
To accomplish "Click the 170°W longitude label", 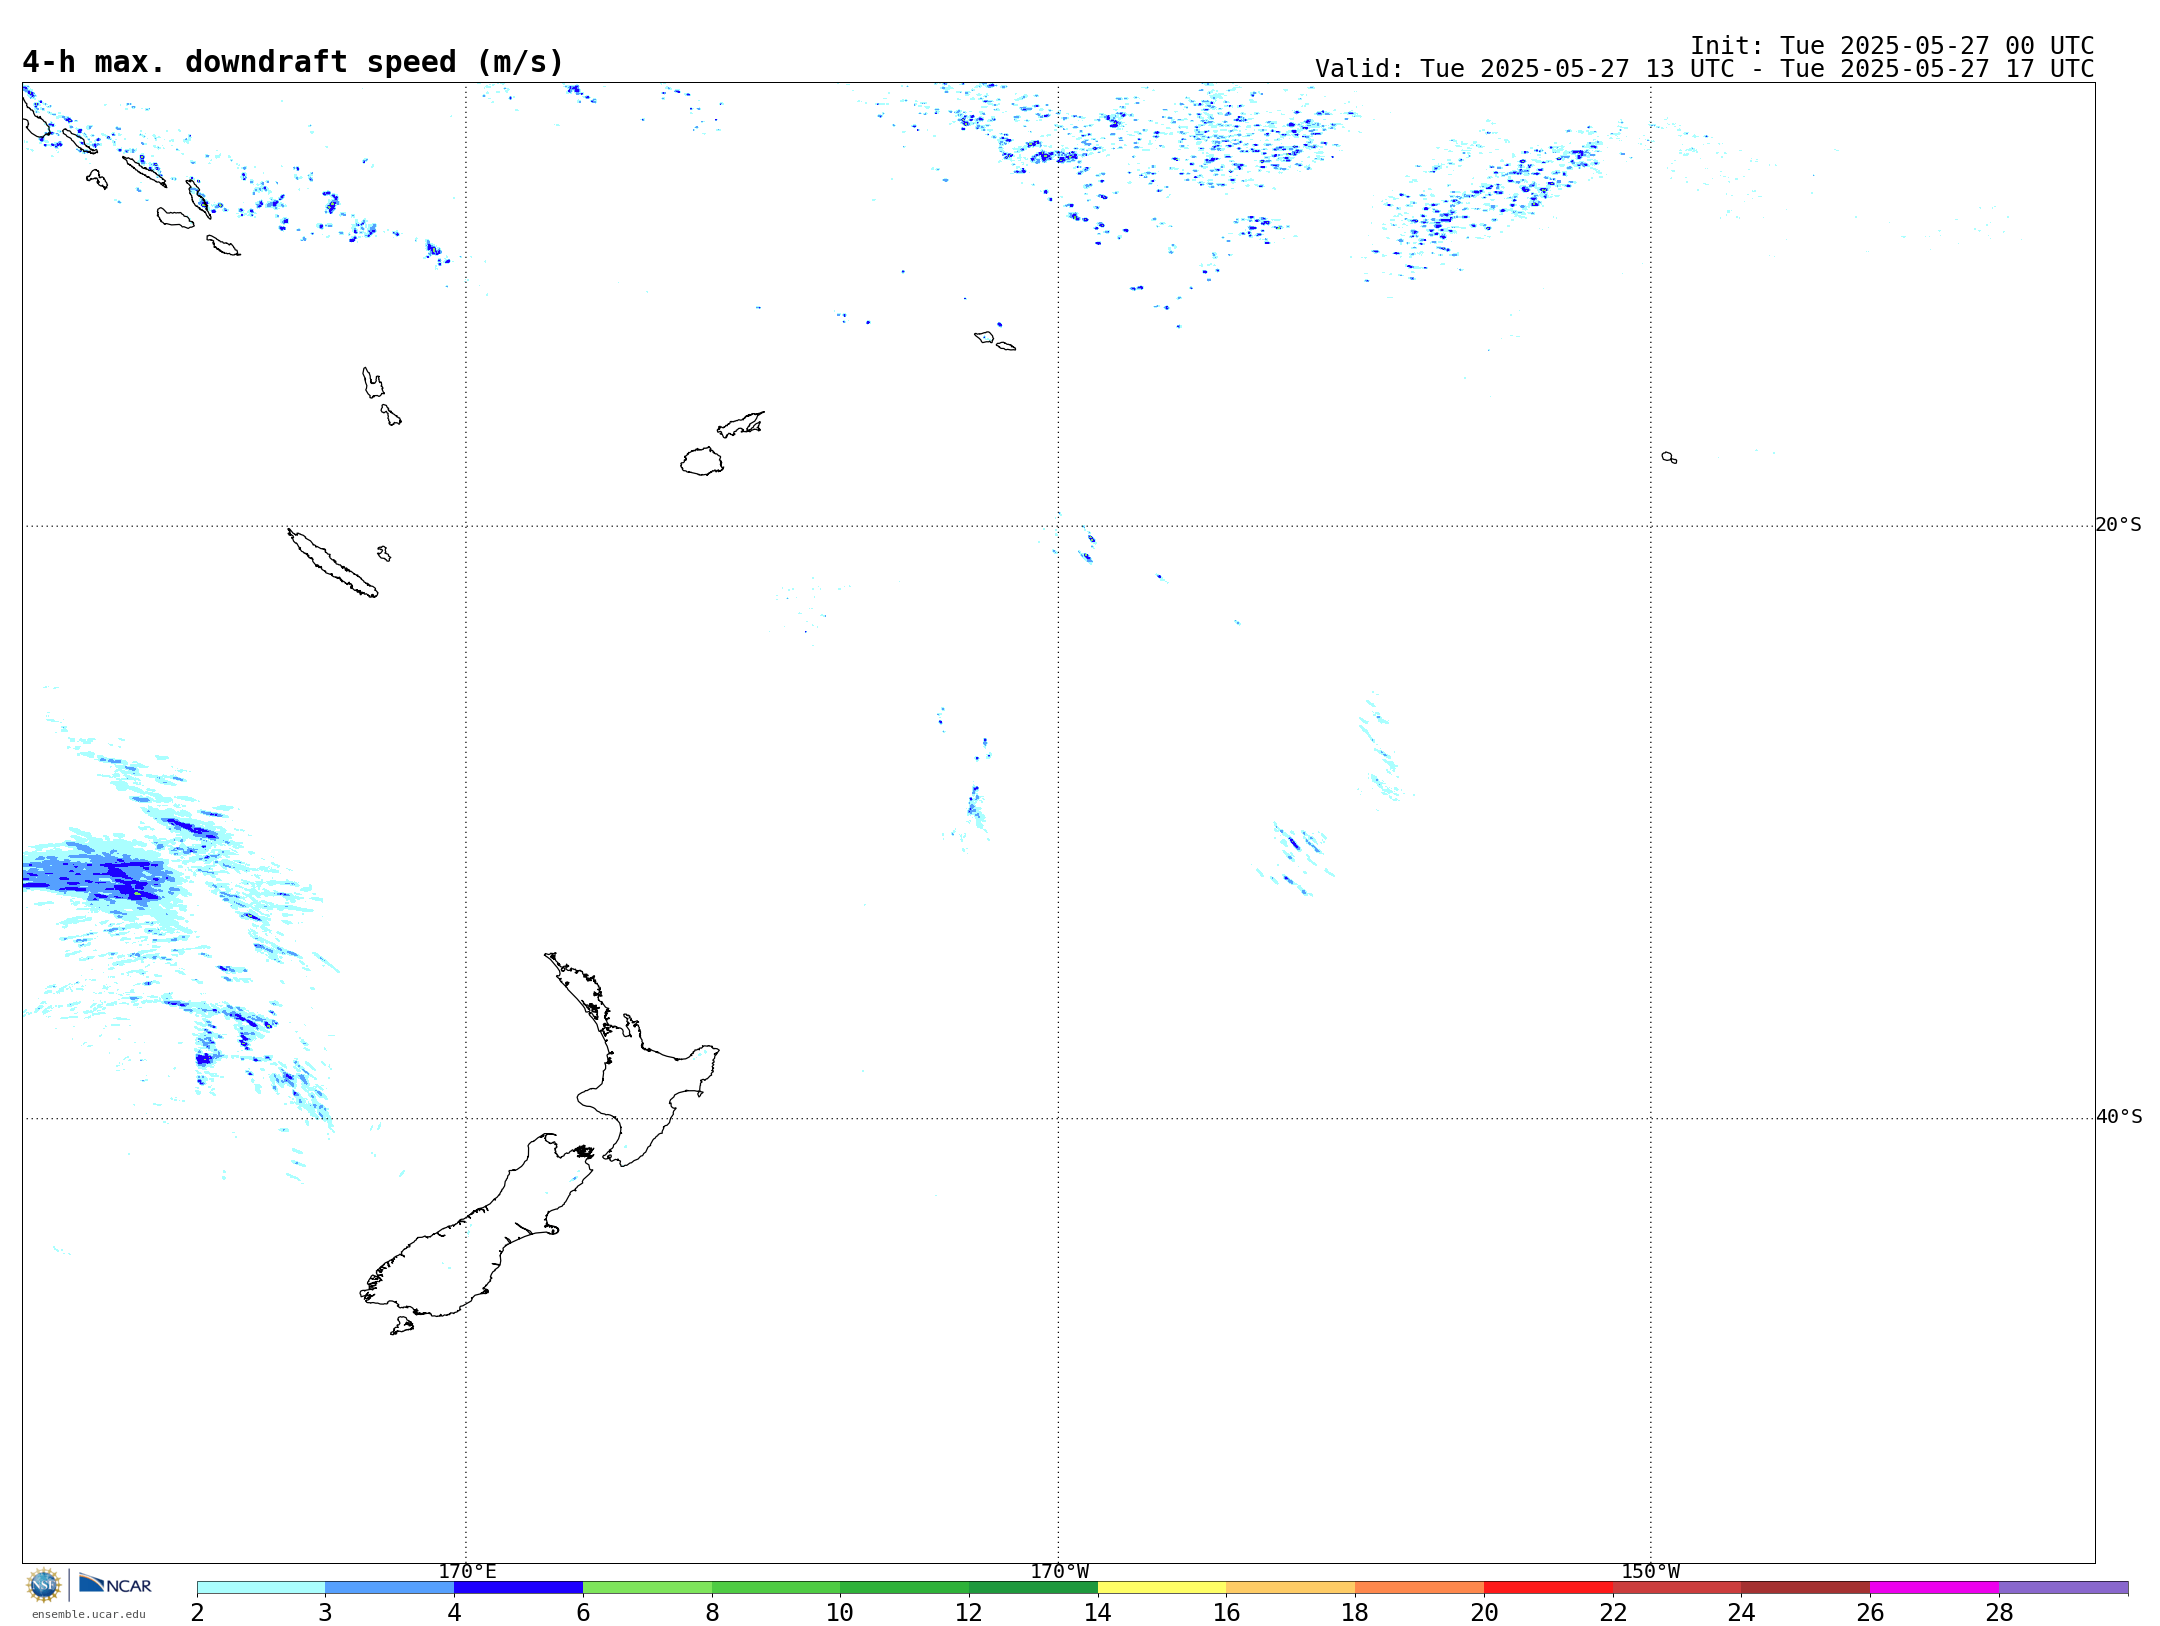I will [x=1060, y=1572].
